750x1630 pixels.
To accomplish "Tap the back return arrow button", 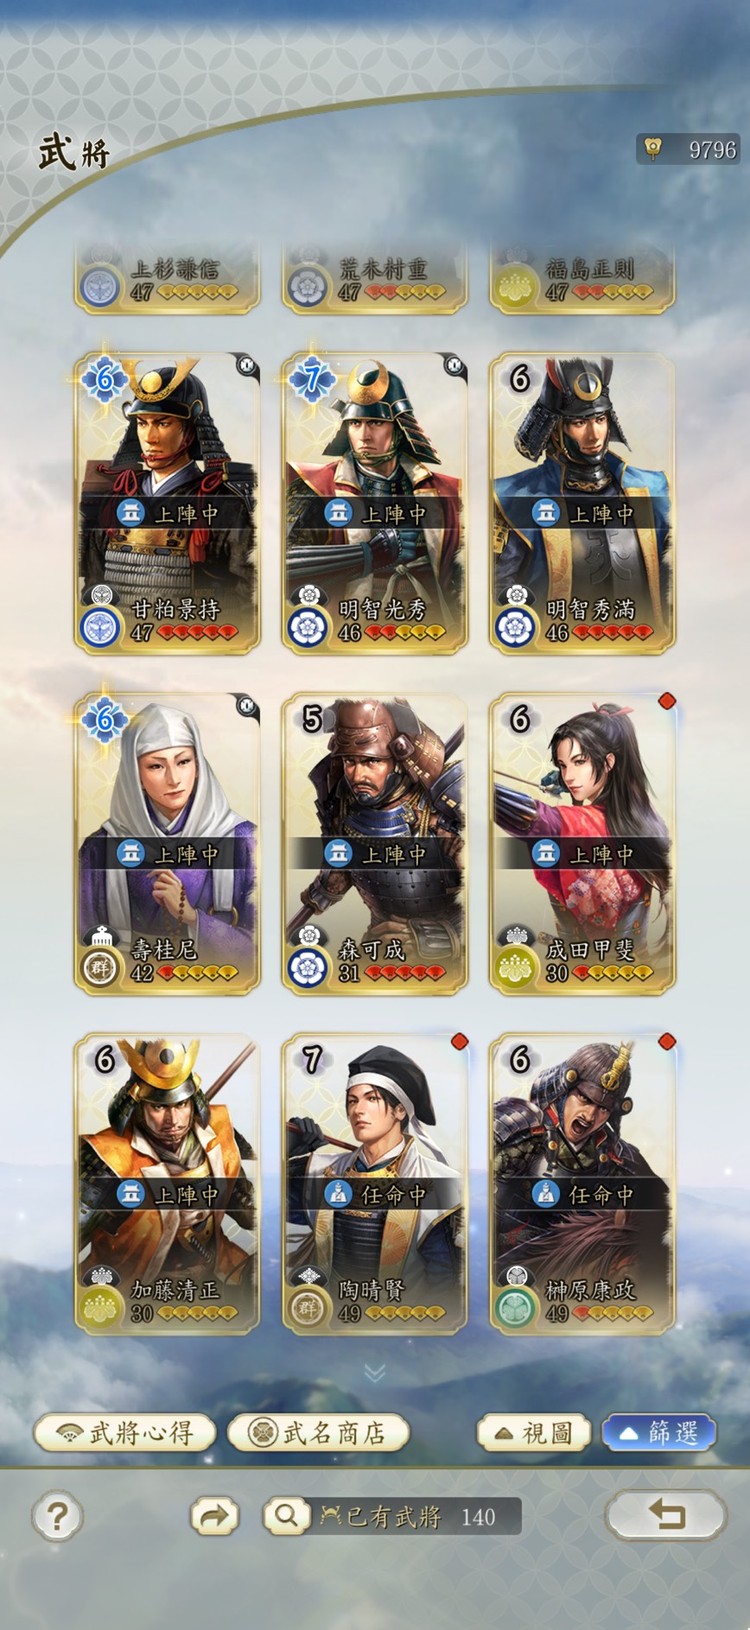I will tap(666, 1515).
